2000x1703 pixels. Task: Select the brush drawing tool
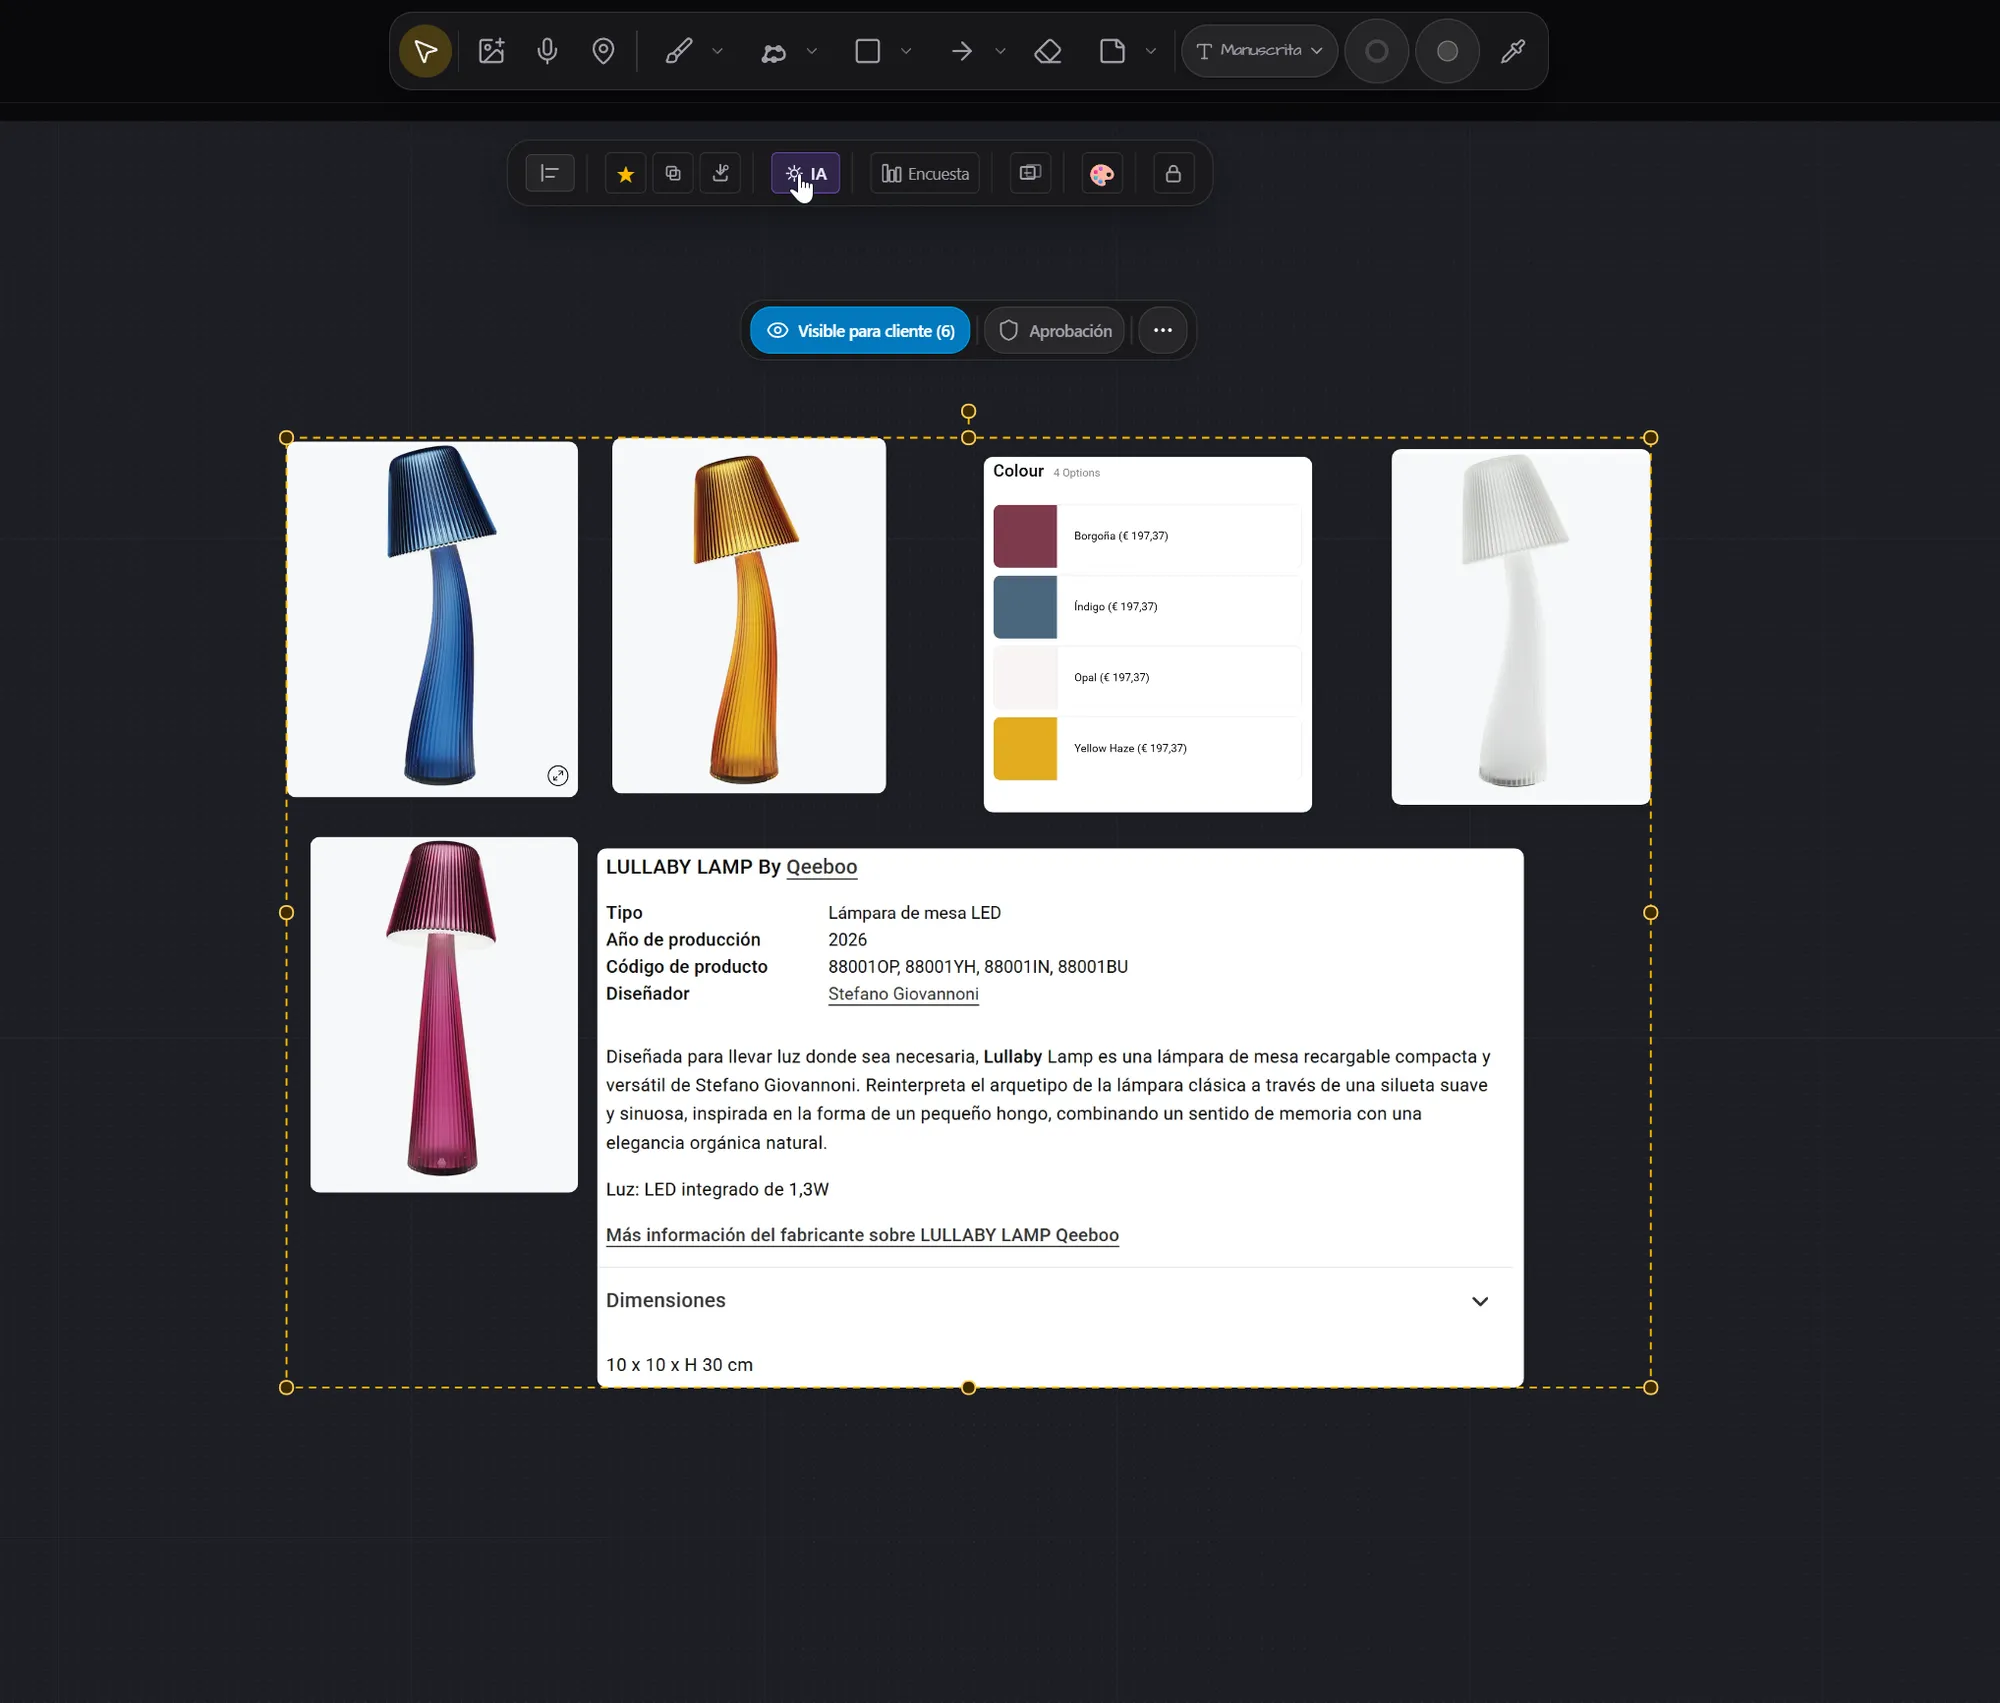[x=678, y=51]
